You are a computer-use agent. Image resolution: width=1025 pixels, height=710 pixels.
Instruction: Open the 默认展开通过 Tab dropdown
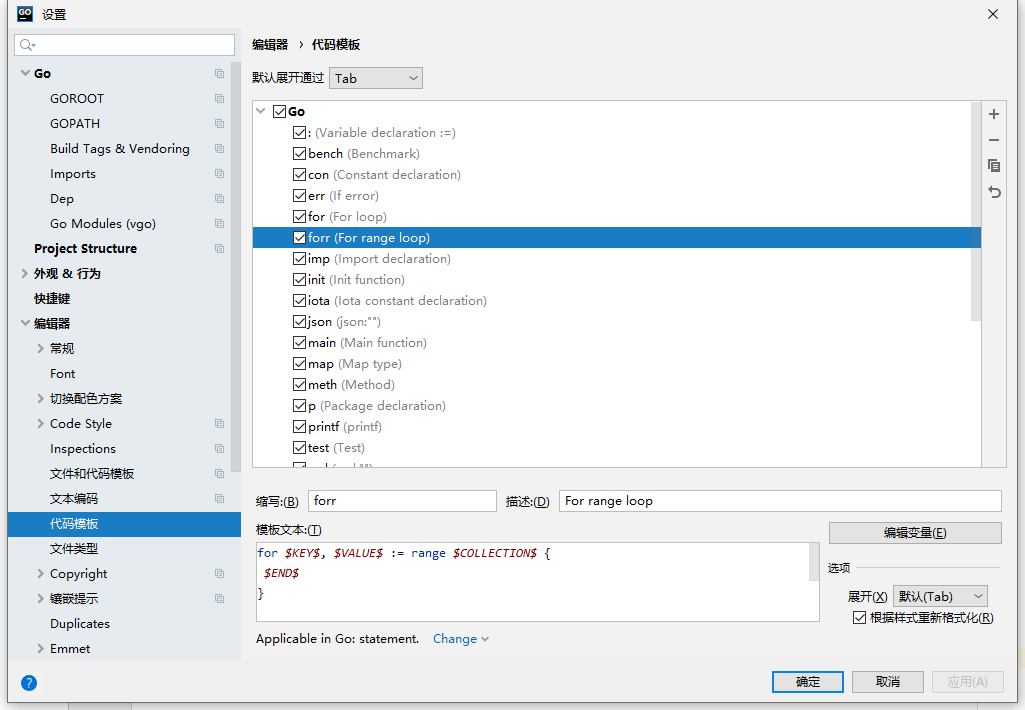point(376,78)
